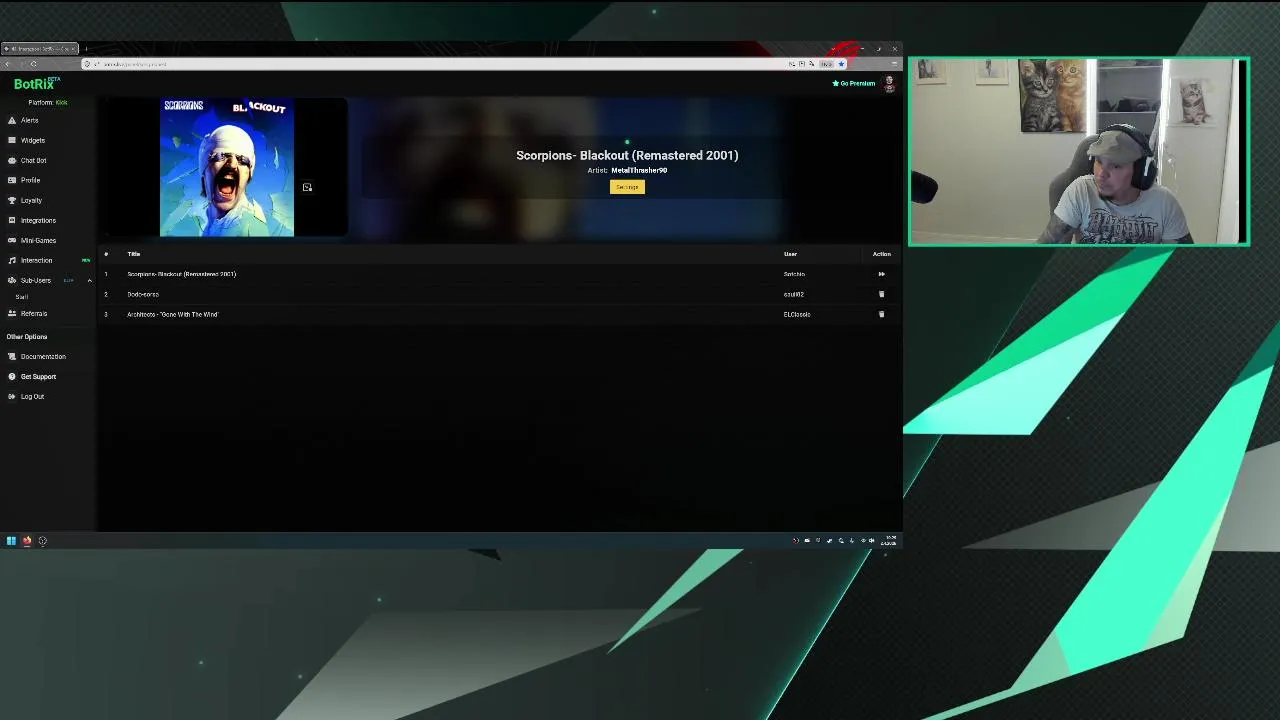Delete the song requested by soul82
Image resolution: width=1280 pixels, height=720 pixels.
(881, 294)
